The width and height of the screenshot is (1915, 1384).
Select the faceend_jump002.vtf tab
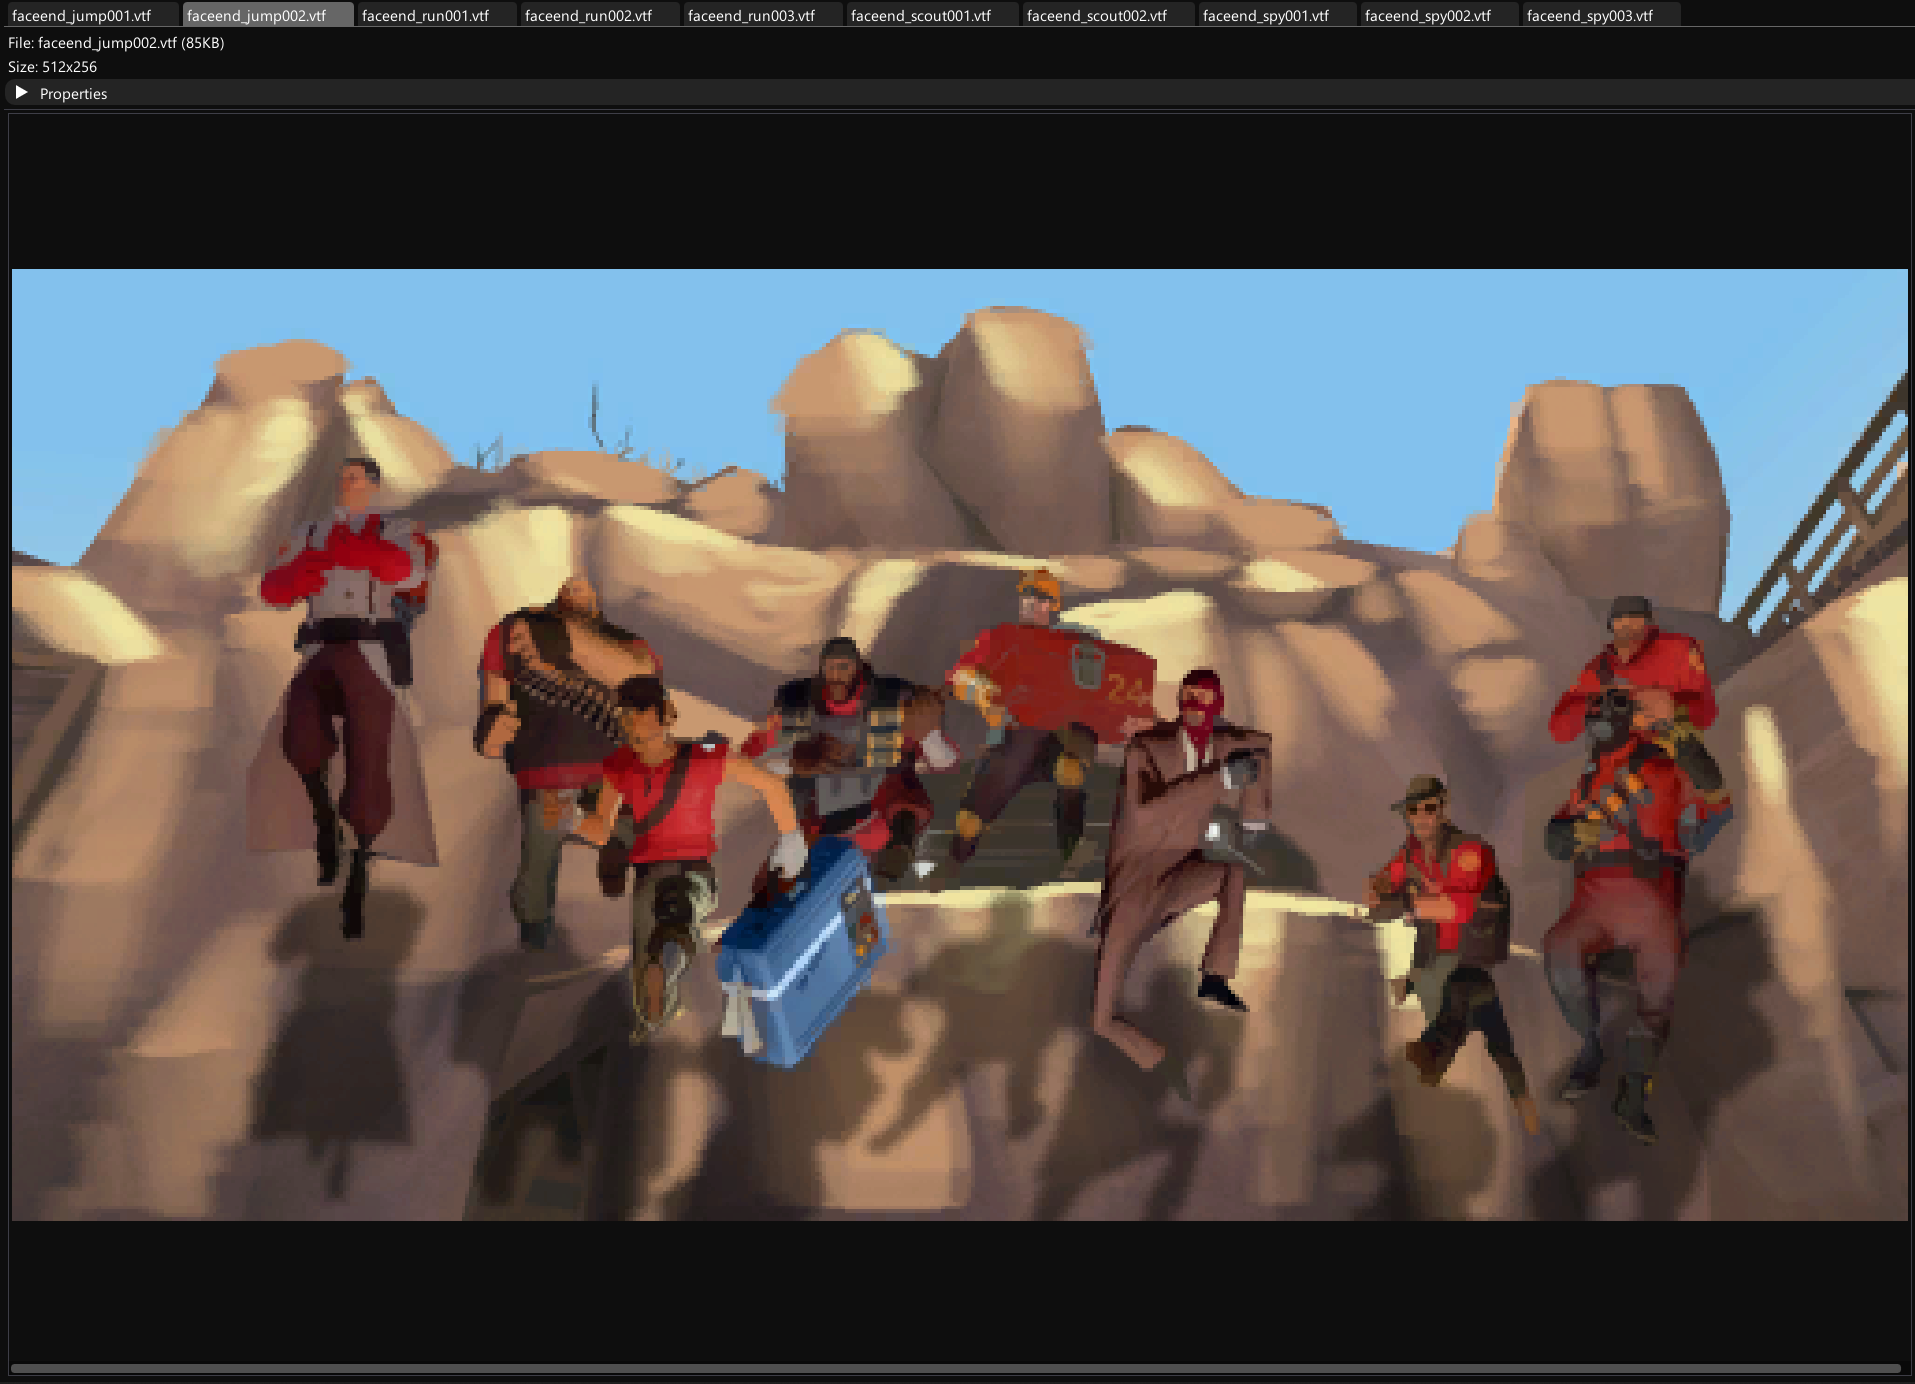pos(268,15)
